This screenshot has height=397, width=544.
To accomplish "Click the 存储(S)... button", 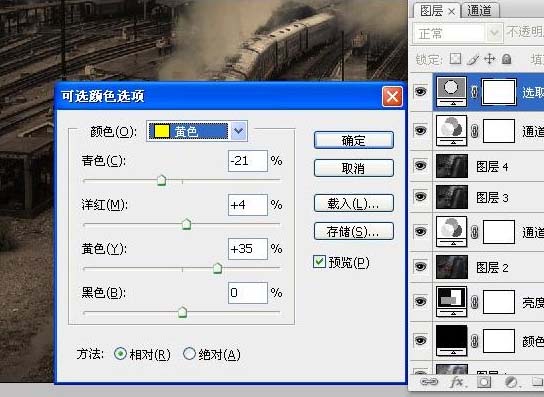I will pos(354,231).
